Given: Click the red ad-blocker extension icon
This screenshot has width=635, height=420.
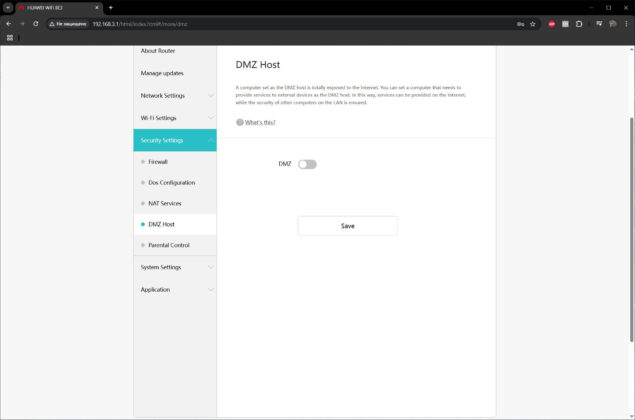Looking at the screenshot, I should [x=552, y=24].
